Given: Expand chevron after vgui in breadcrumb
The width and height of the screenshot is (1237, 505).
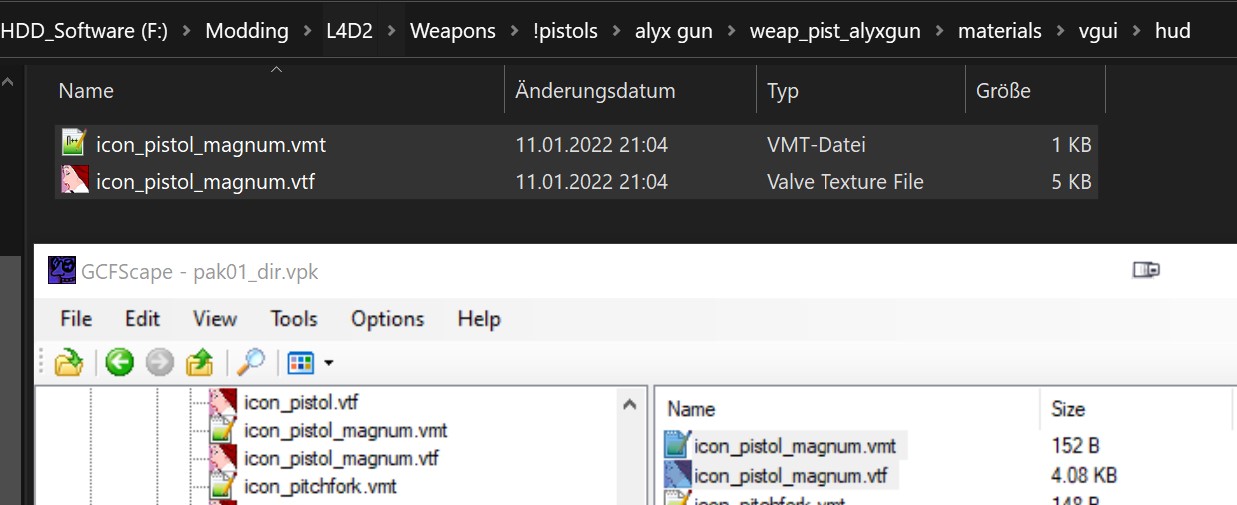Looking at the screenshot, I should [x=1137, y=32].
